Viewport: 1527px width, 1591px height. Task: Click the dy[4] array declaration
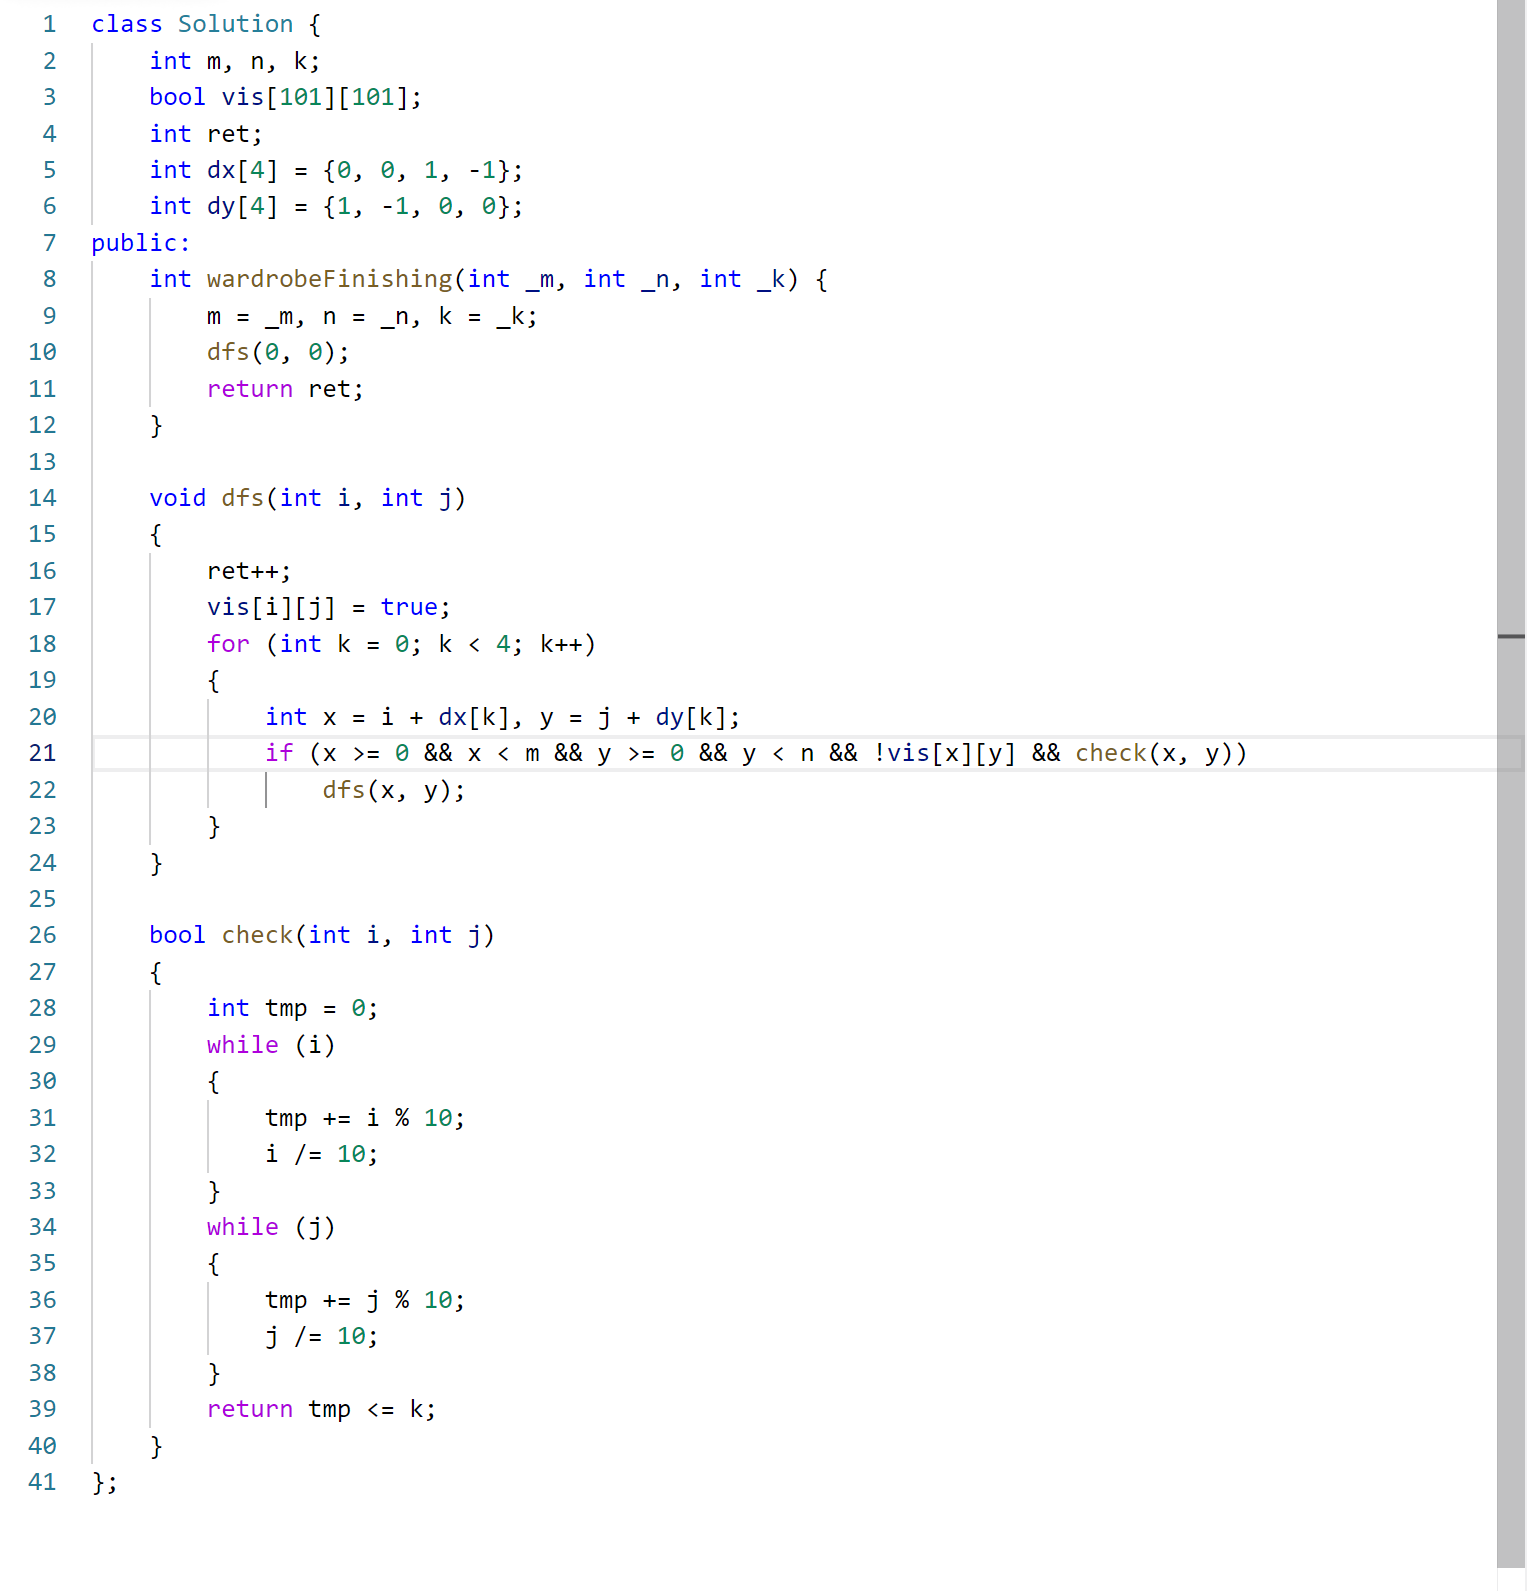click(x=336, y=206)
